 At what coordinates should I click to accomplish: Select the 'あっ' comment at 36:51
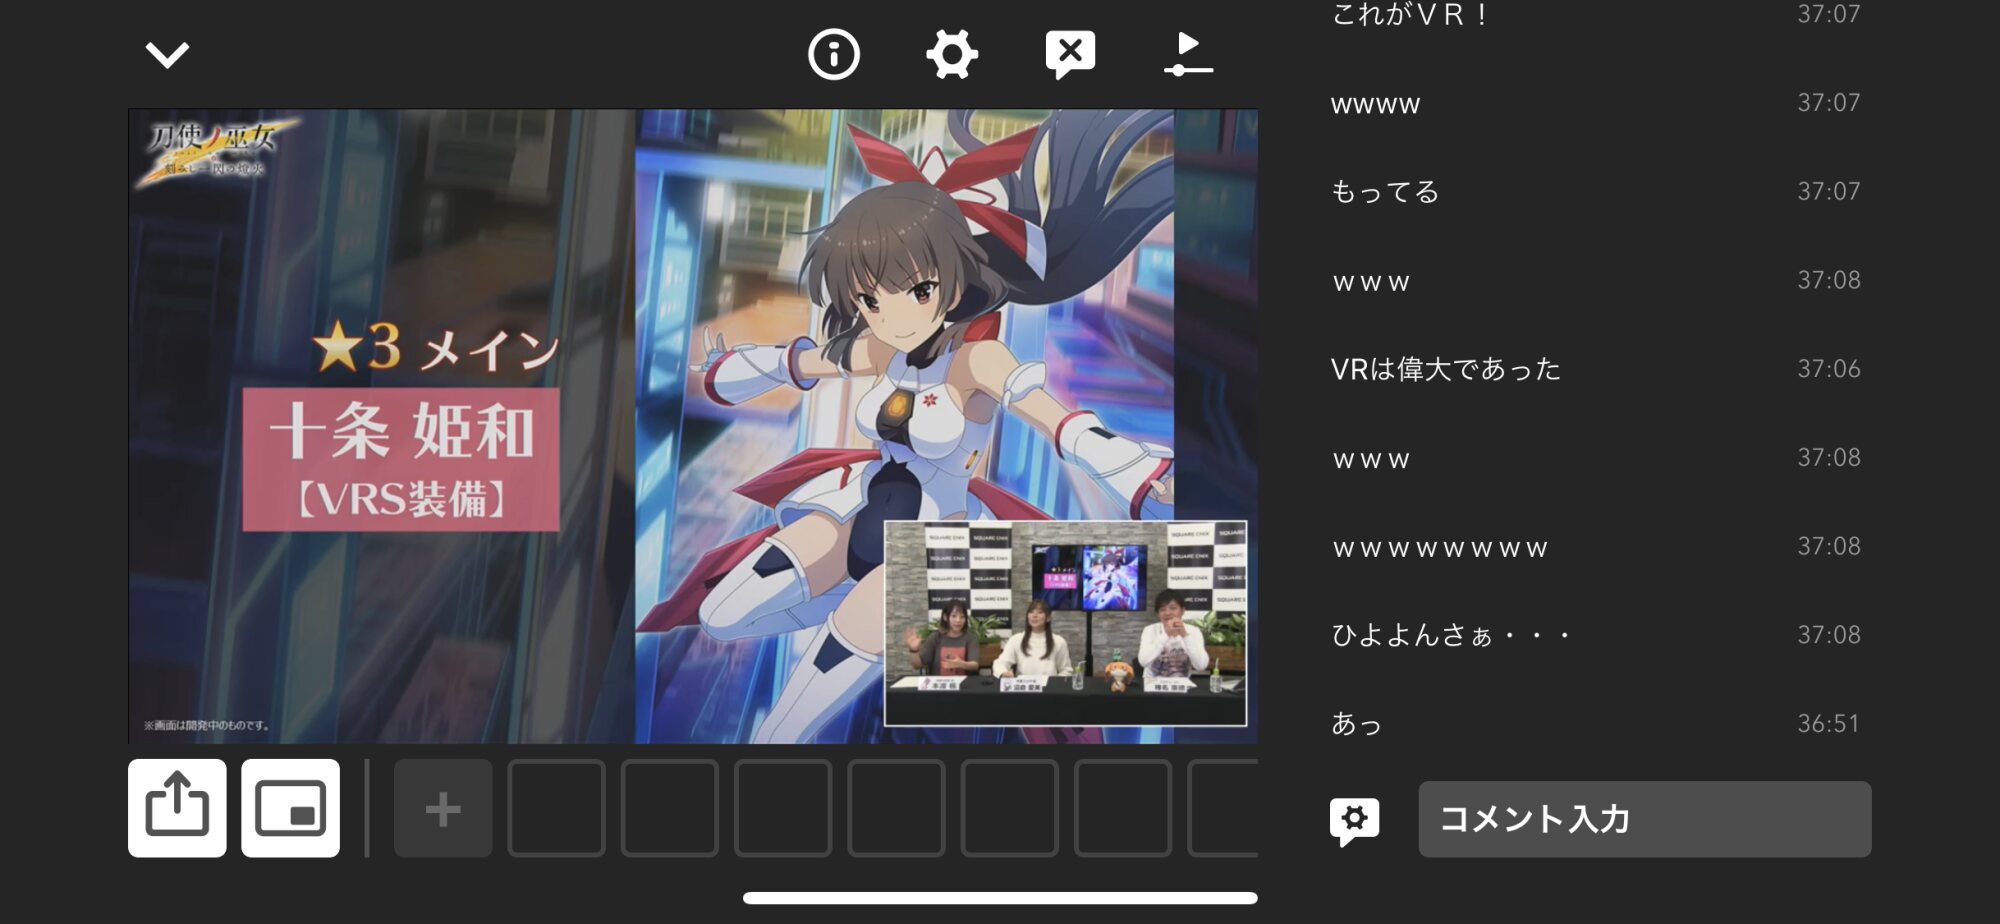tap(1357, 723)
